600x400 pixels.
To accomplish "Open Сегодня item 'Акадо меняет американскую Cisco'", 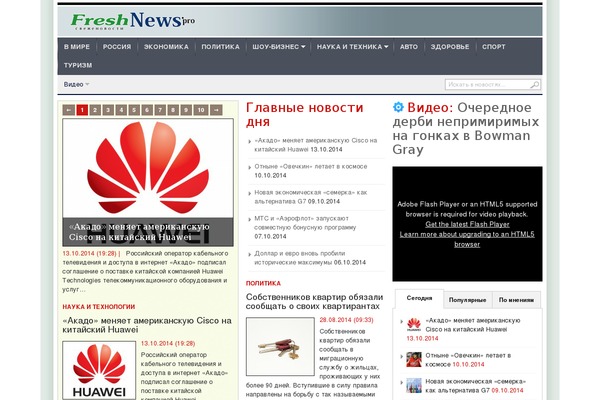I will 473,325.
